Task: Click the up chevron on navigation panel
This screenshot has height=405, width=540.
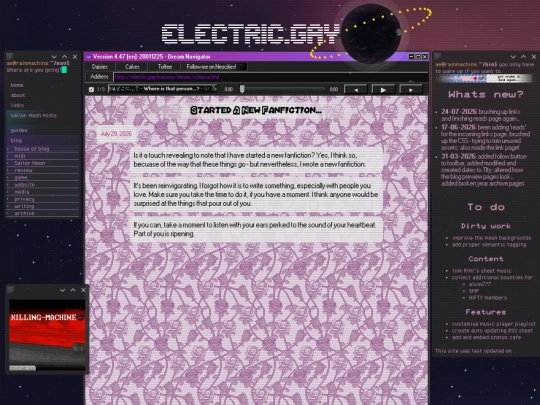Action: coord(64,57)
